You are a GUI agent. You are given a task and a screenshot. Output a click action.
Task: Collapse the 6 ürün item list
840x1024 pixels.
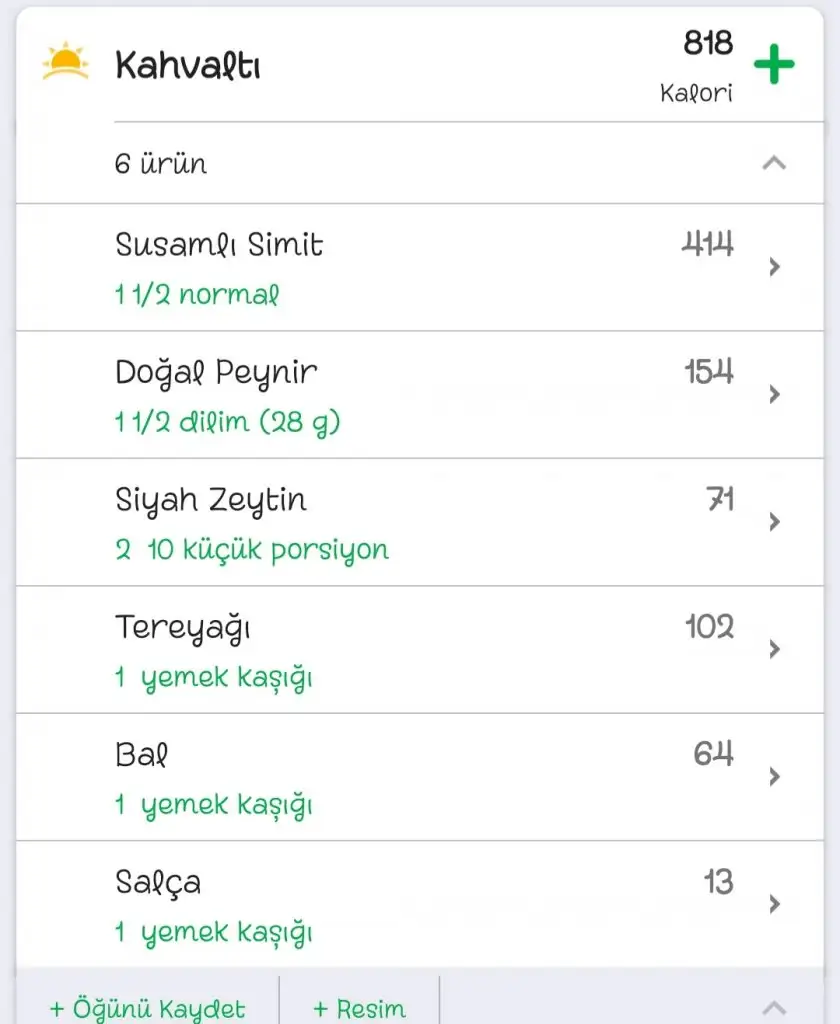click(x=774, y=163)
